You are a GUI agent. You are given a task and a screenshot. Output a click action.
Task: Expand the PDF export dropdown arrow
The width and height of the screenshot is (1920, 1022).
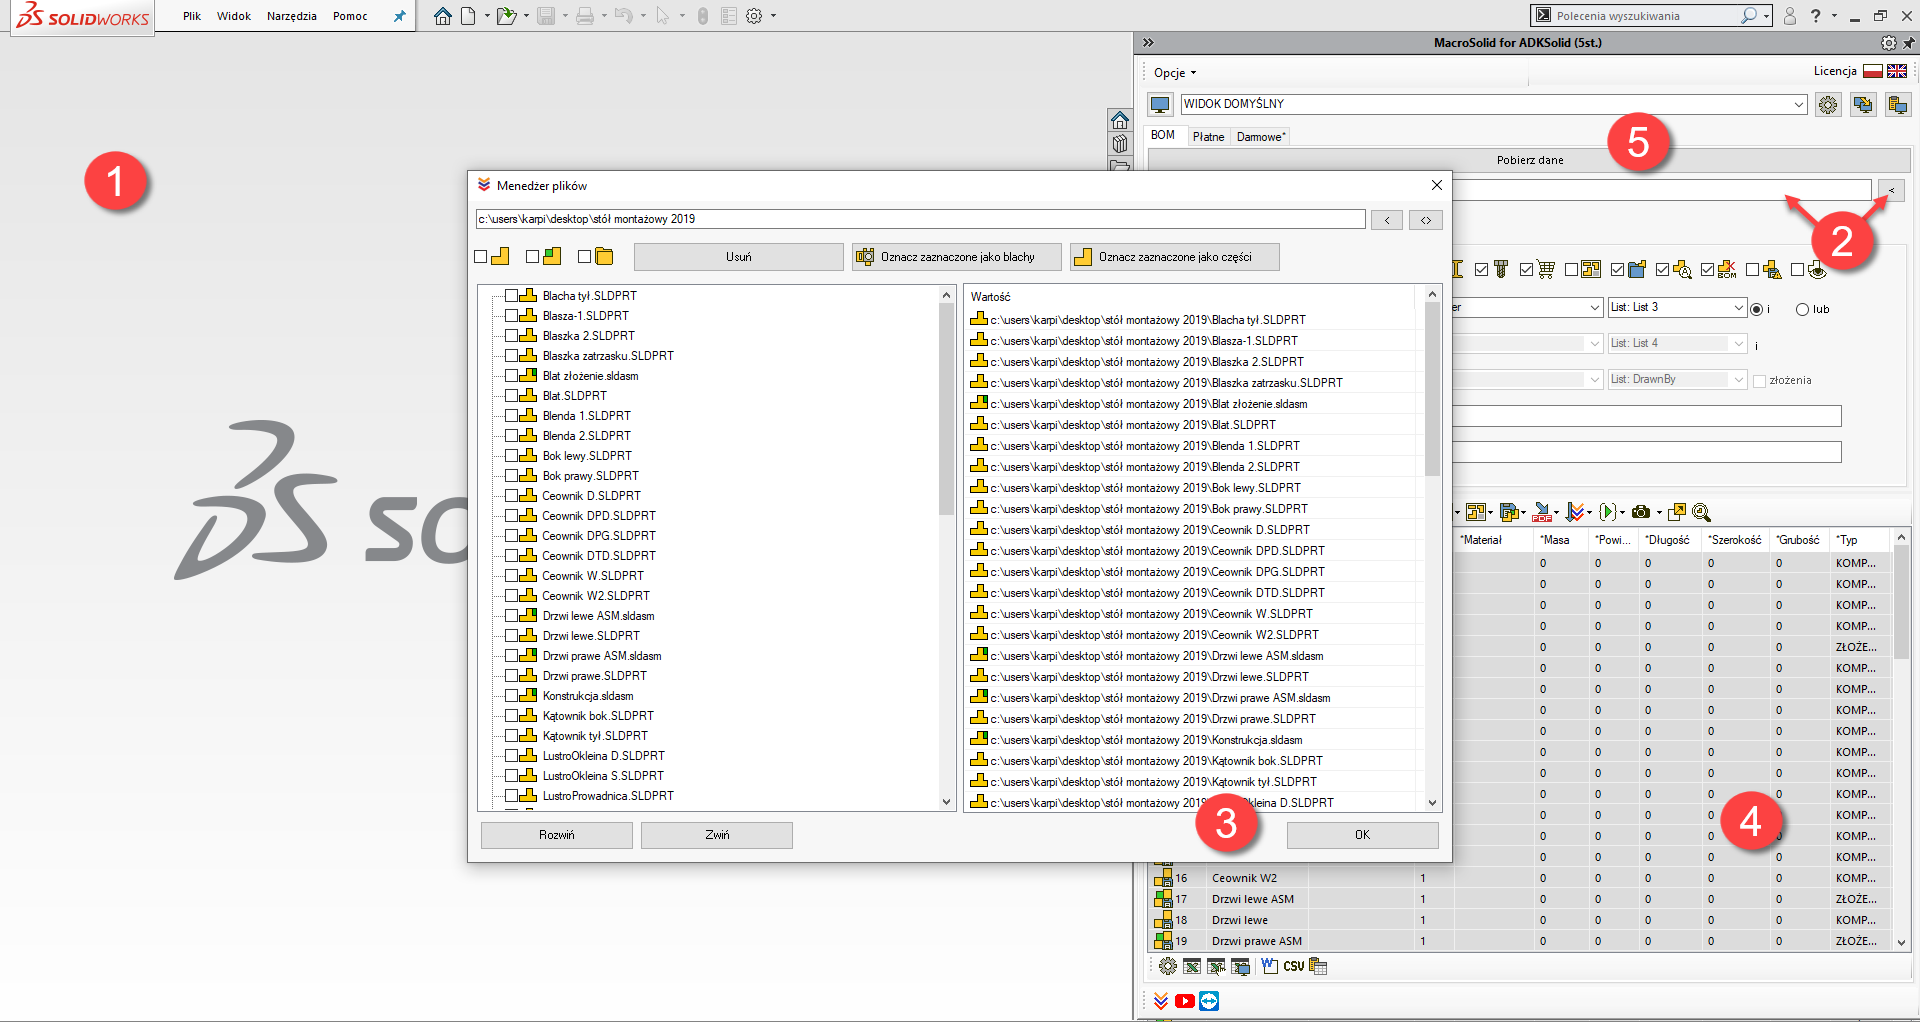click(x=1557, y=513)
